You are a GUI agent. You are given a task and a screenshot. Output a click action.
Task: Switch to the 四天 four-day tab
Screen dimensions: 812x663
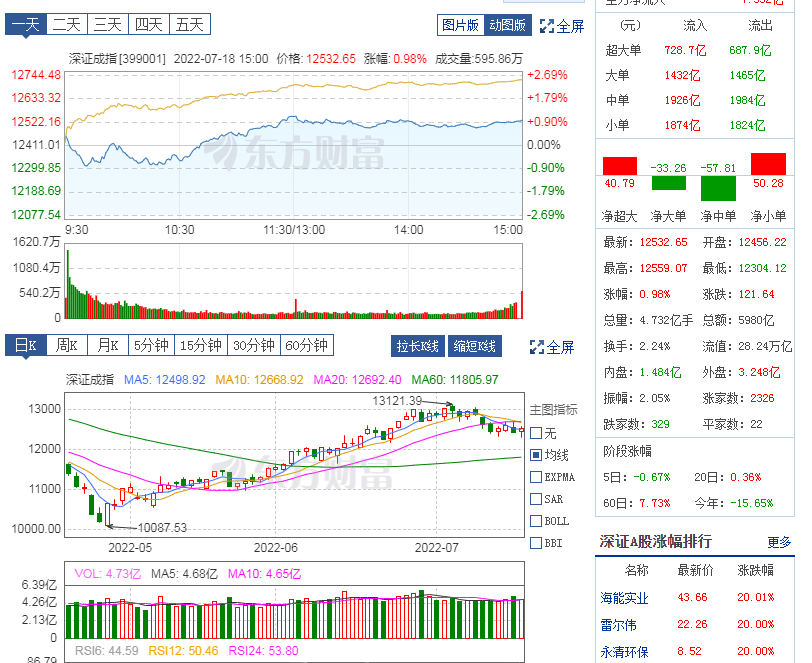(149, 24)
